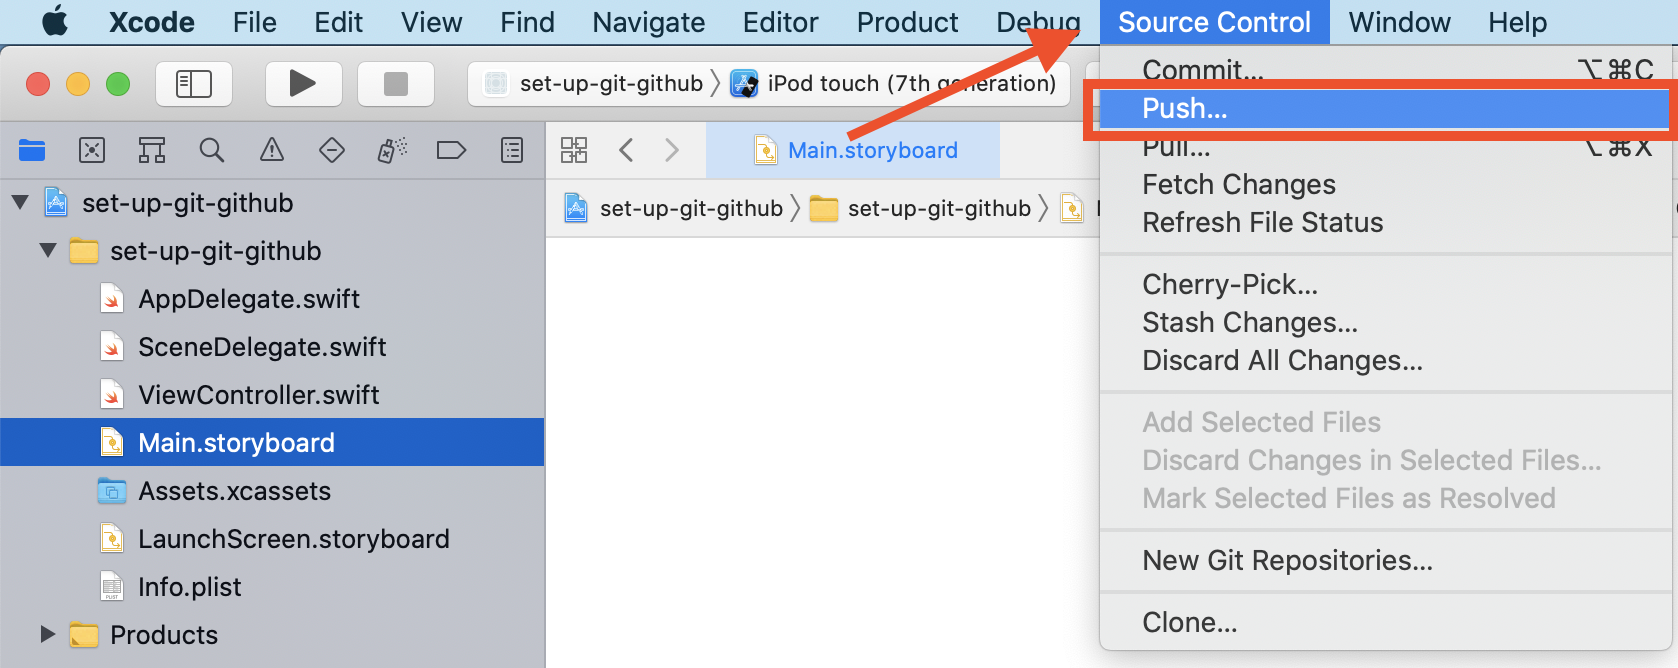Show the Breakpoint navigator
Screen dimensions: 1678x668
[x=452, y=151]
